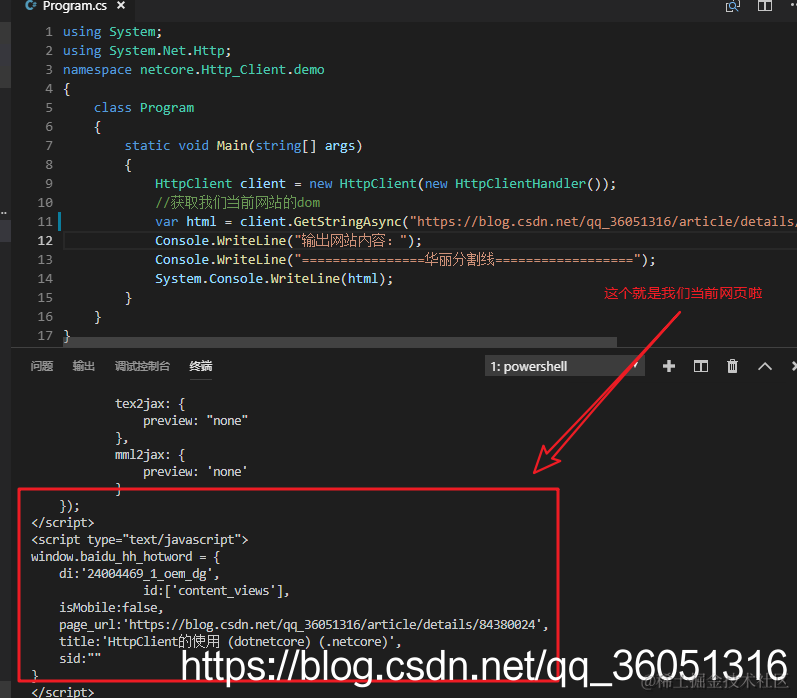Viewport: 797px width, 698px height.
Task: Close the Program.cs editor tab
Action: (x=121, y=6)
